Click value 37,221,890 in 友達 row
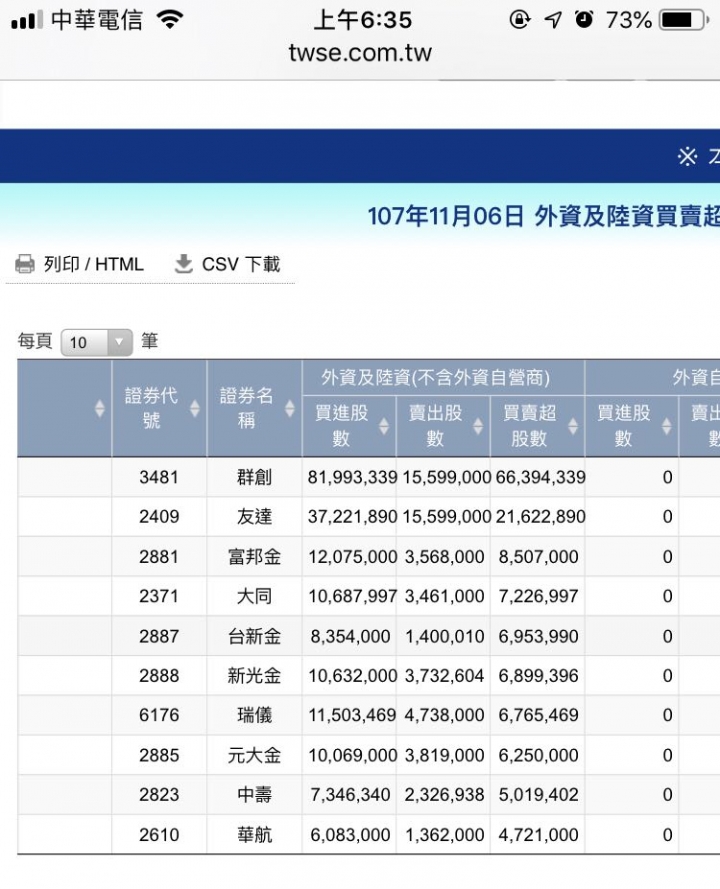Image resolution: width=720 pixels, height=889 pixels. (x=352, y=517)
